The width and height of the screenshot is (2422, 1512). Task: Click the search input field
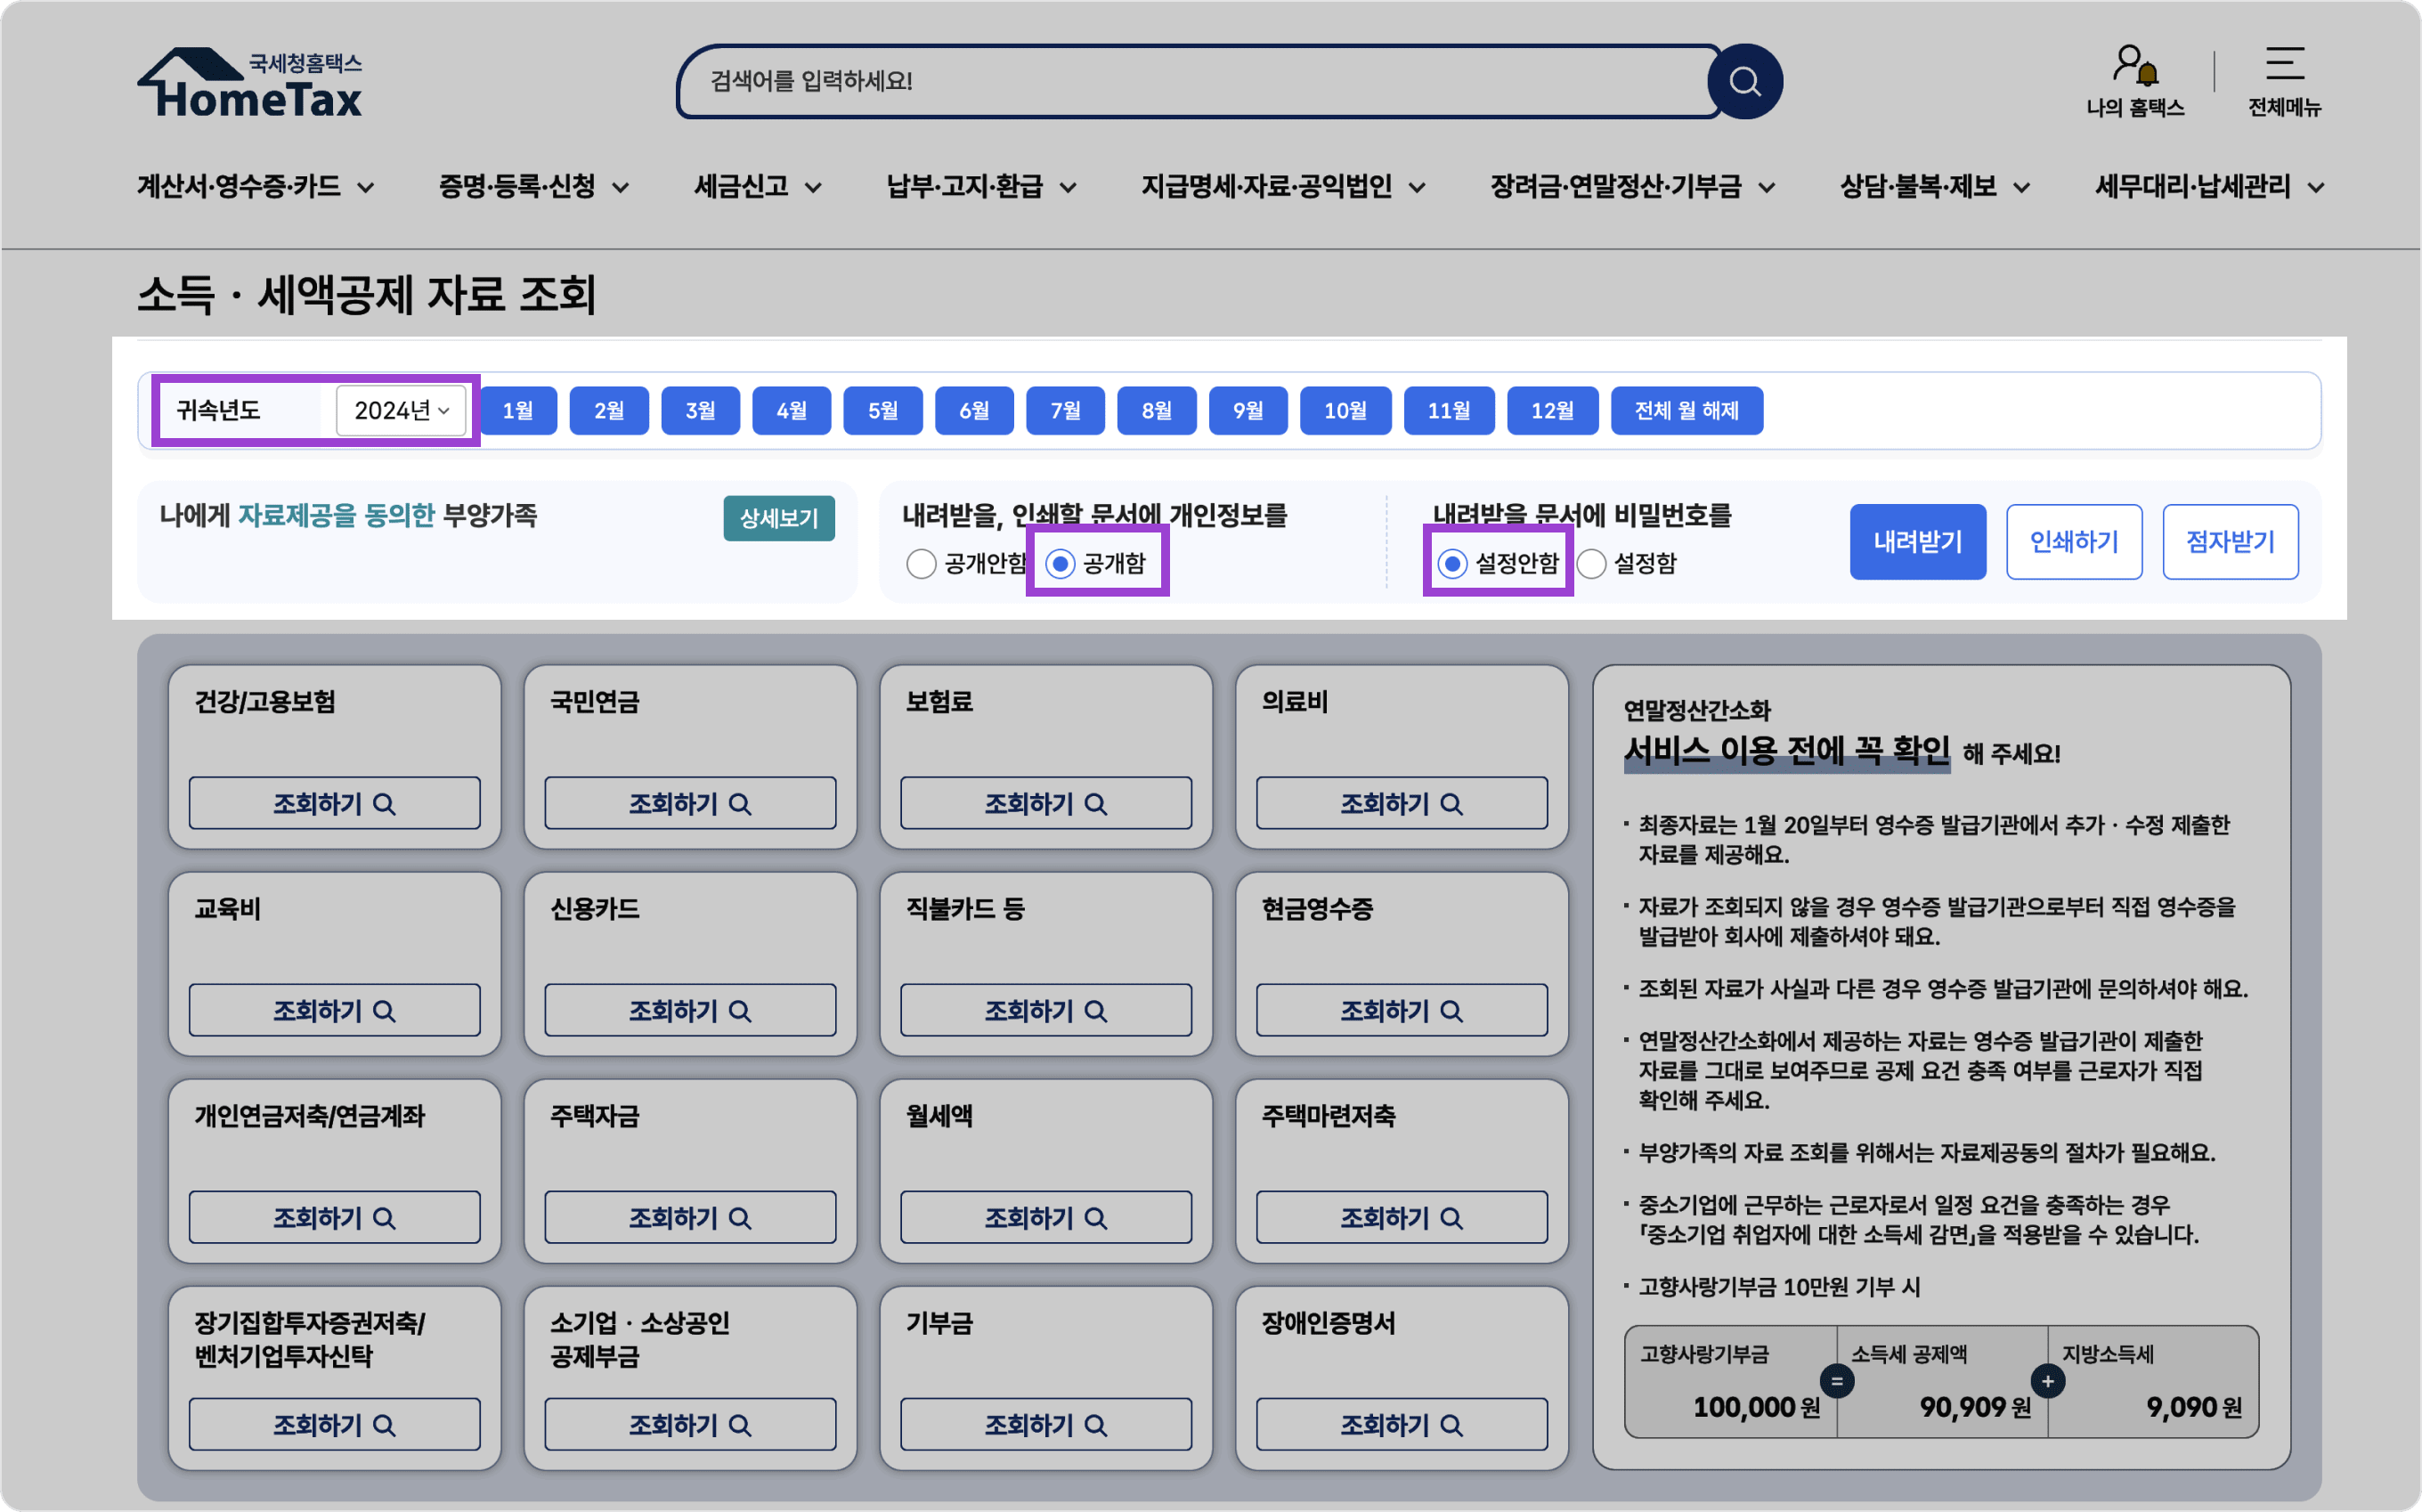click(x=1190, y=81)
